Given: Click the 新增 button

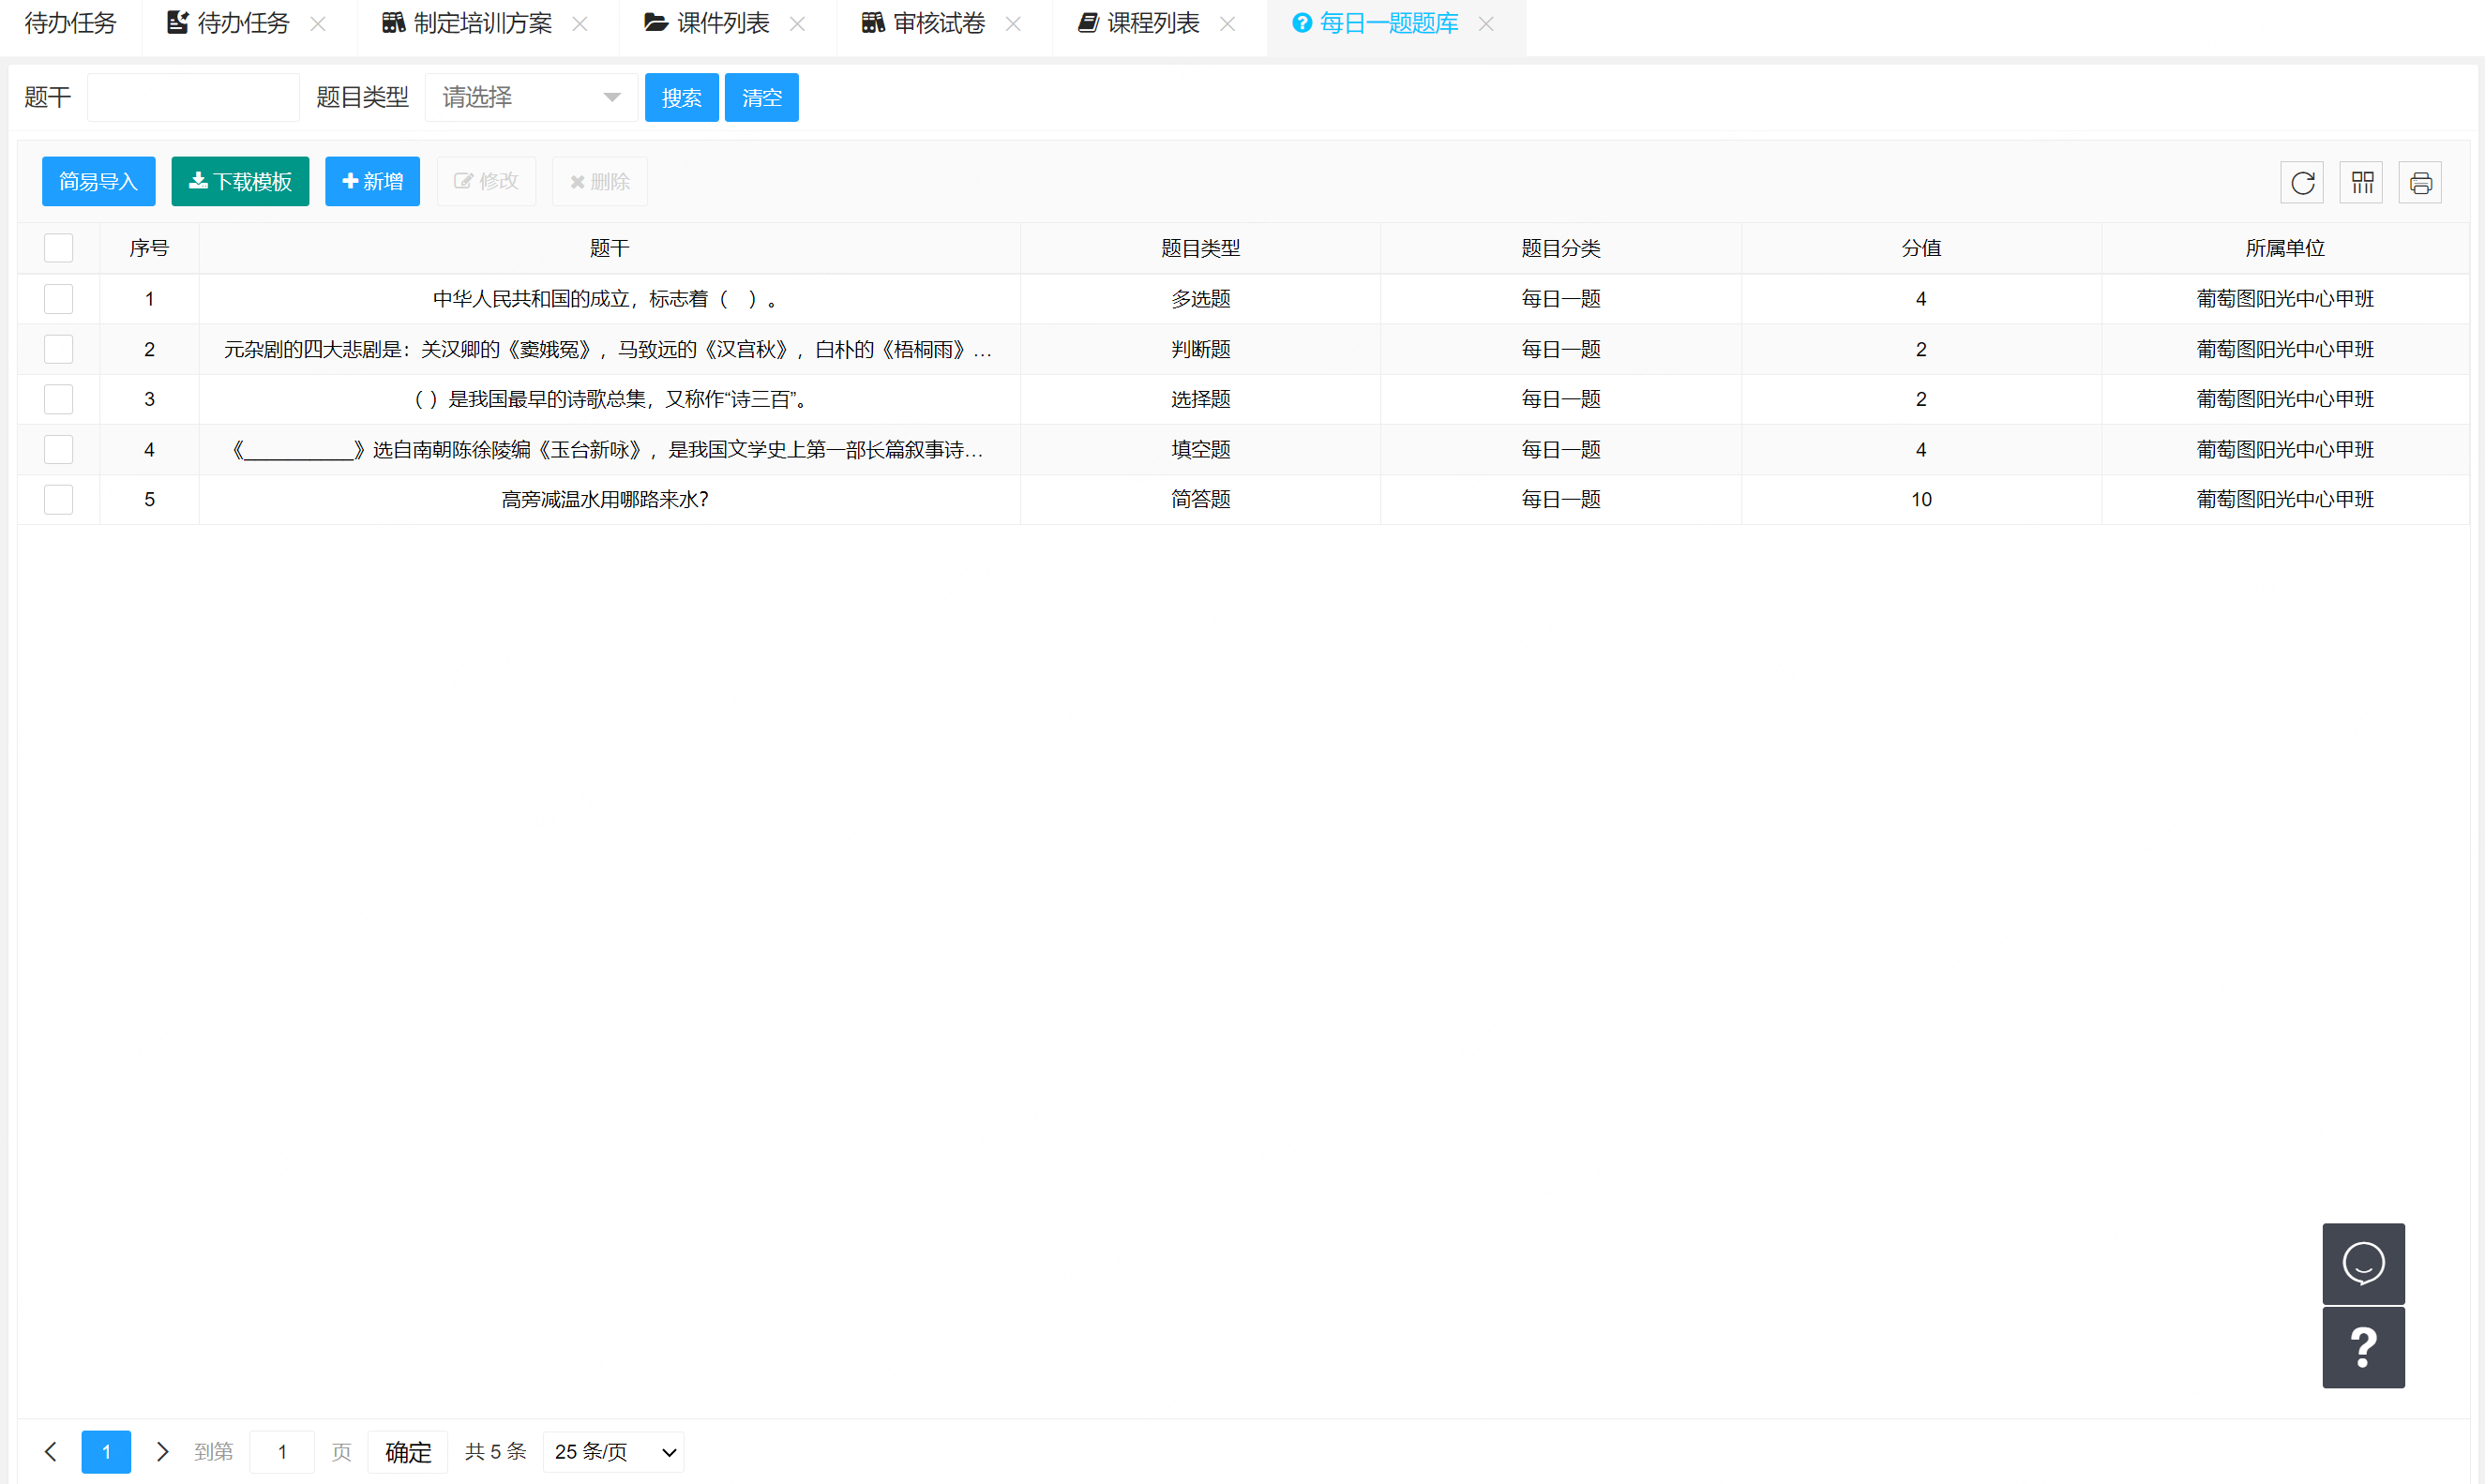Looking at the screenshot, I should pyautogui.click(x=372, y=181).
